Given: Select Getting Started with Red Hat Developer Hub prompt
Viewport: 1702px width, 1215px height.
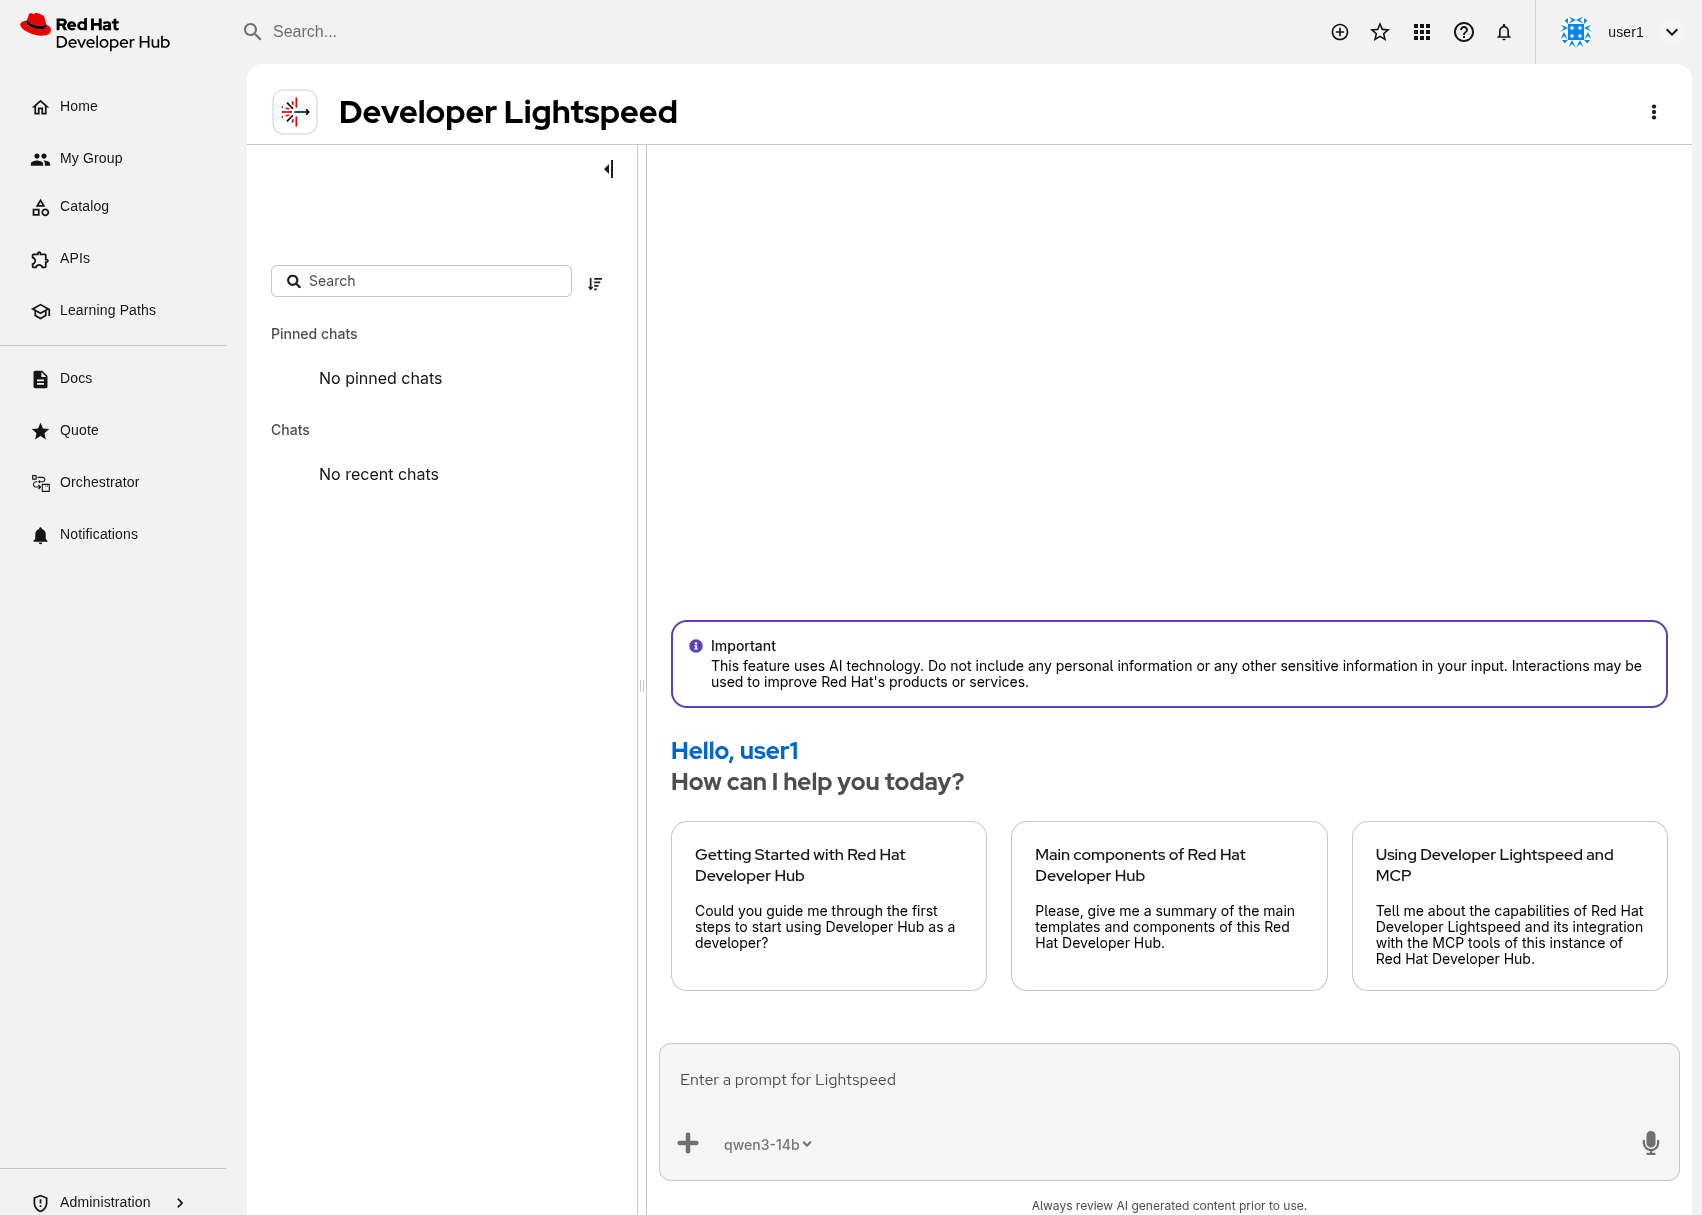Looking at the screenshot, I should click(x=829, y=906).
